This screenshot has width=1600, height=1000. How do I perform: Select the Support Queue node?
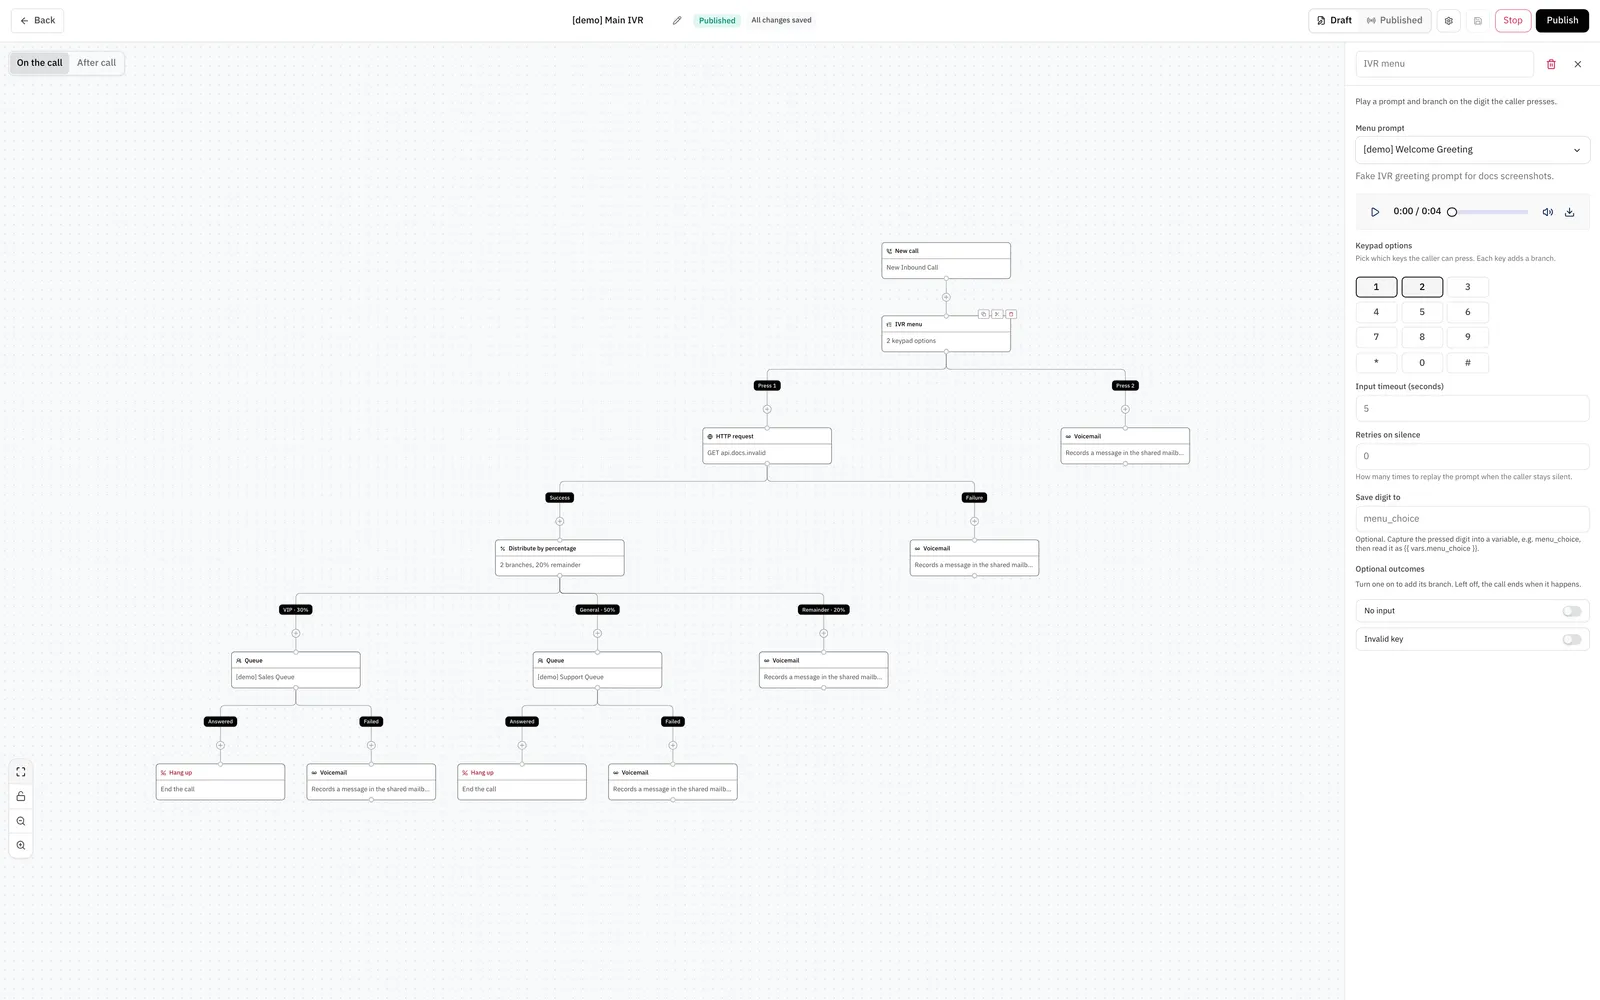click(x=597, y=669)
